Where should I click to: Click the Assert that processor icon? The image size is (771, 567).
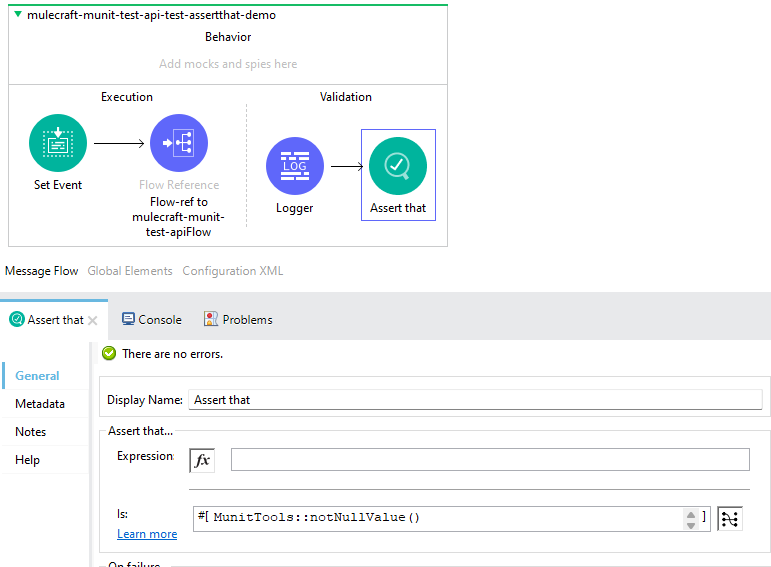click(x=398, y=166)
